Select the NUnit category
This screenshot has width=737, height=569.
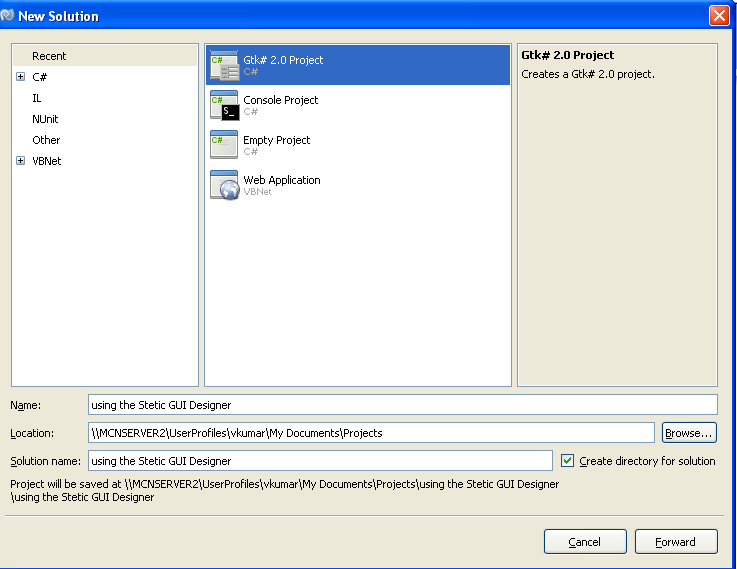tap(45, 119)
